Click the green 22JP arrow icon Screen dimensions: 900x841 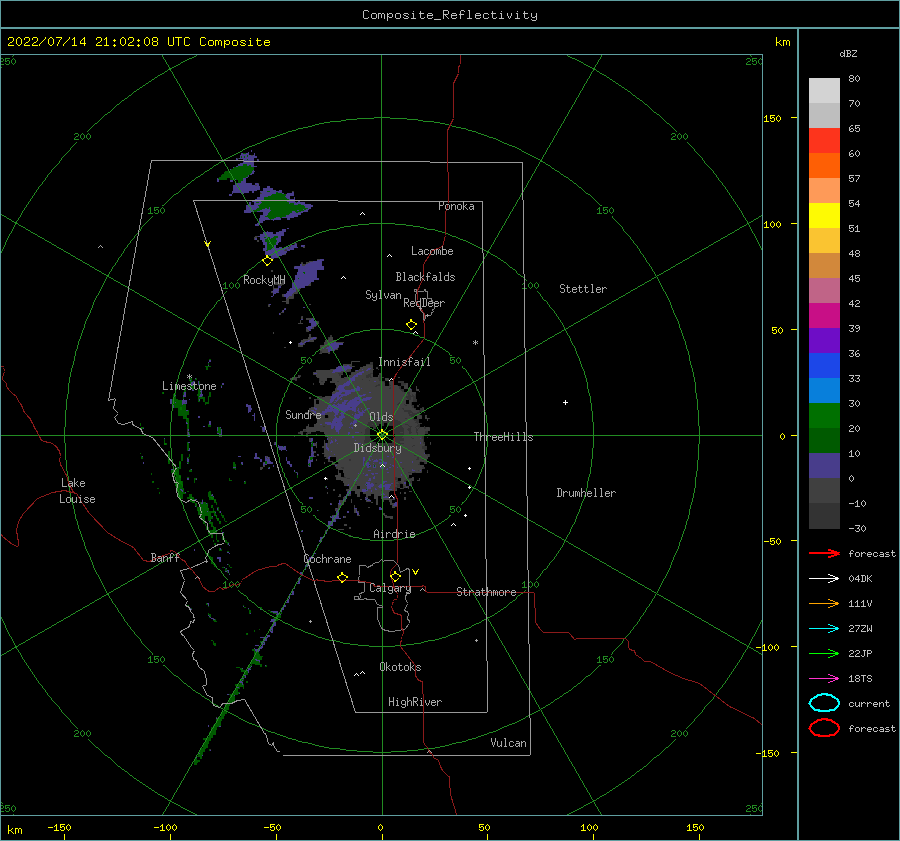click(x=824, y=653)
